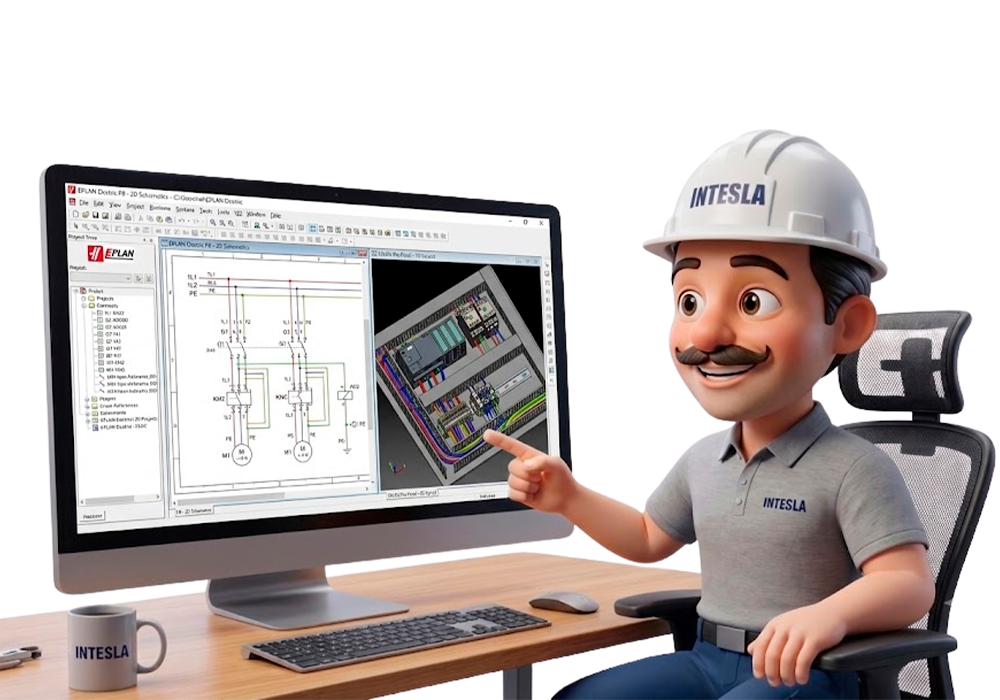Open the Project menu

click(136, 207)
